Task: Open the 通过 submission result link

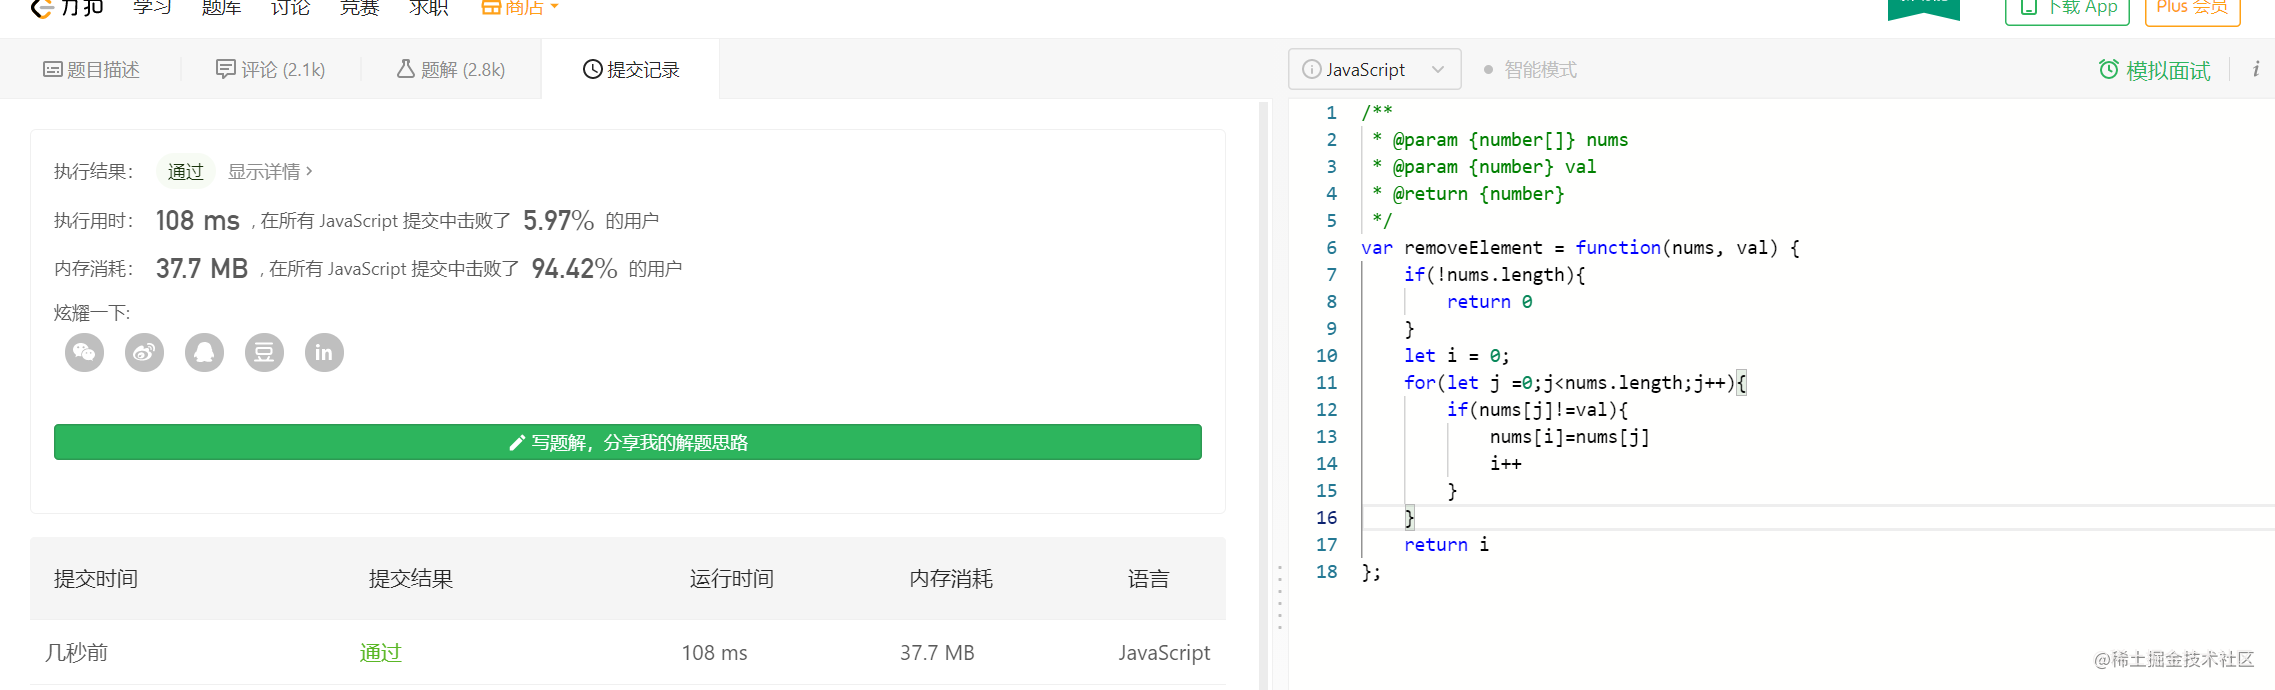Action: 380,653
